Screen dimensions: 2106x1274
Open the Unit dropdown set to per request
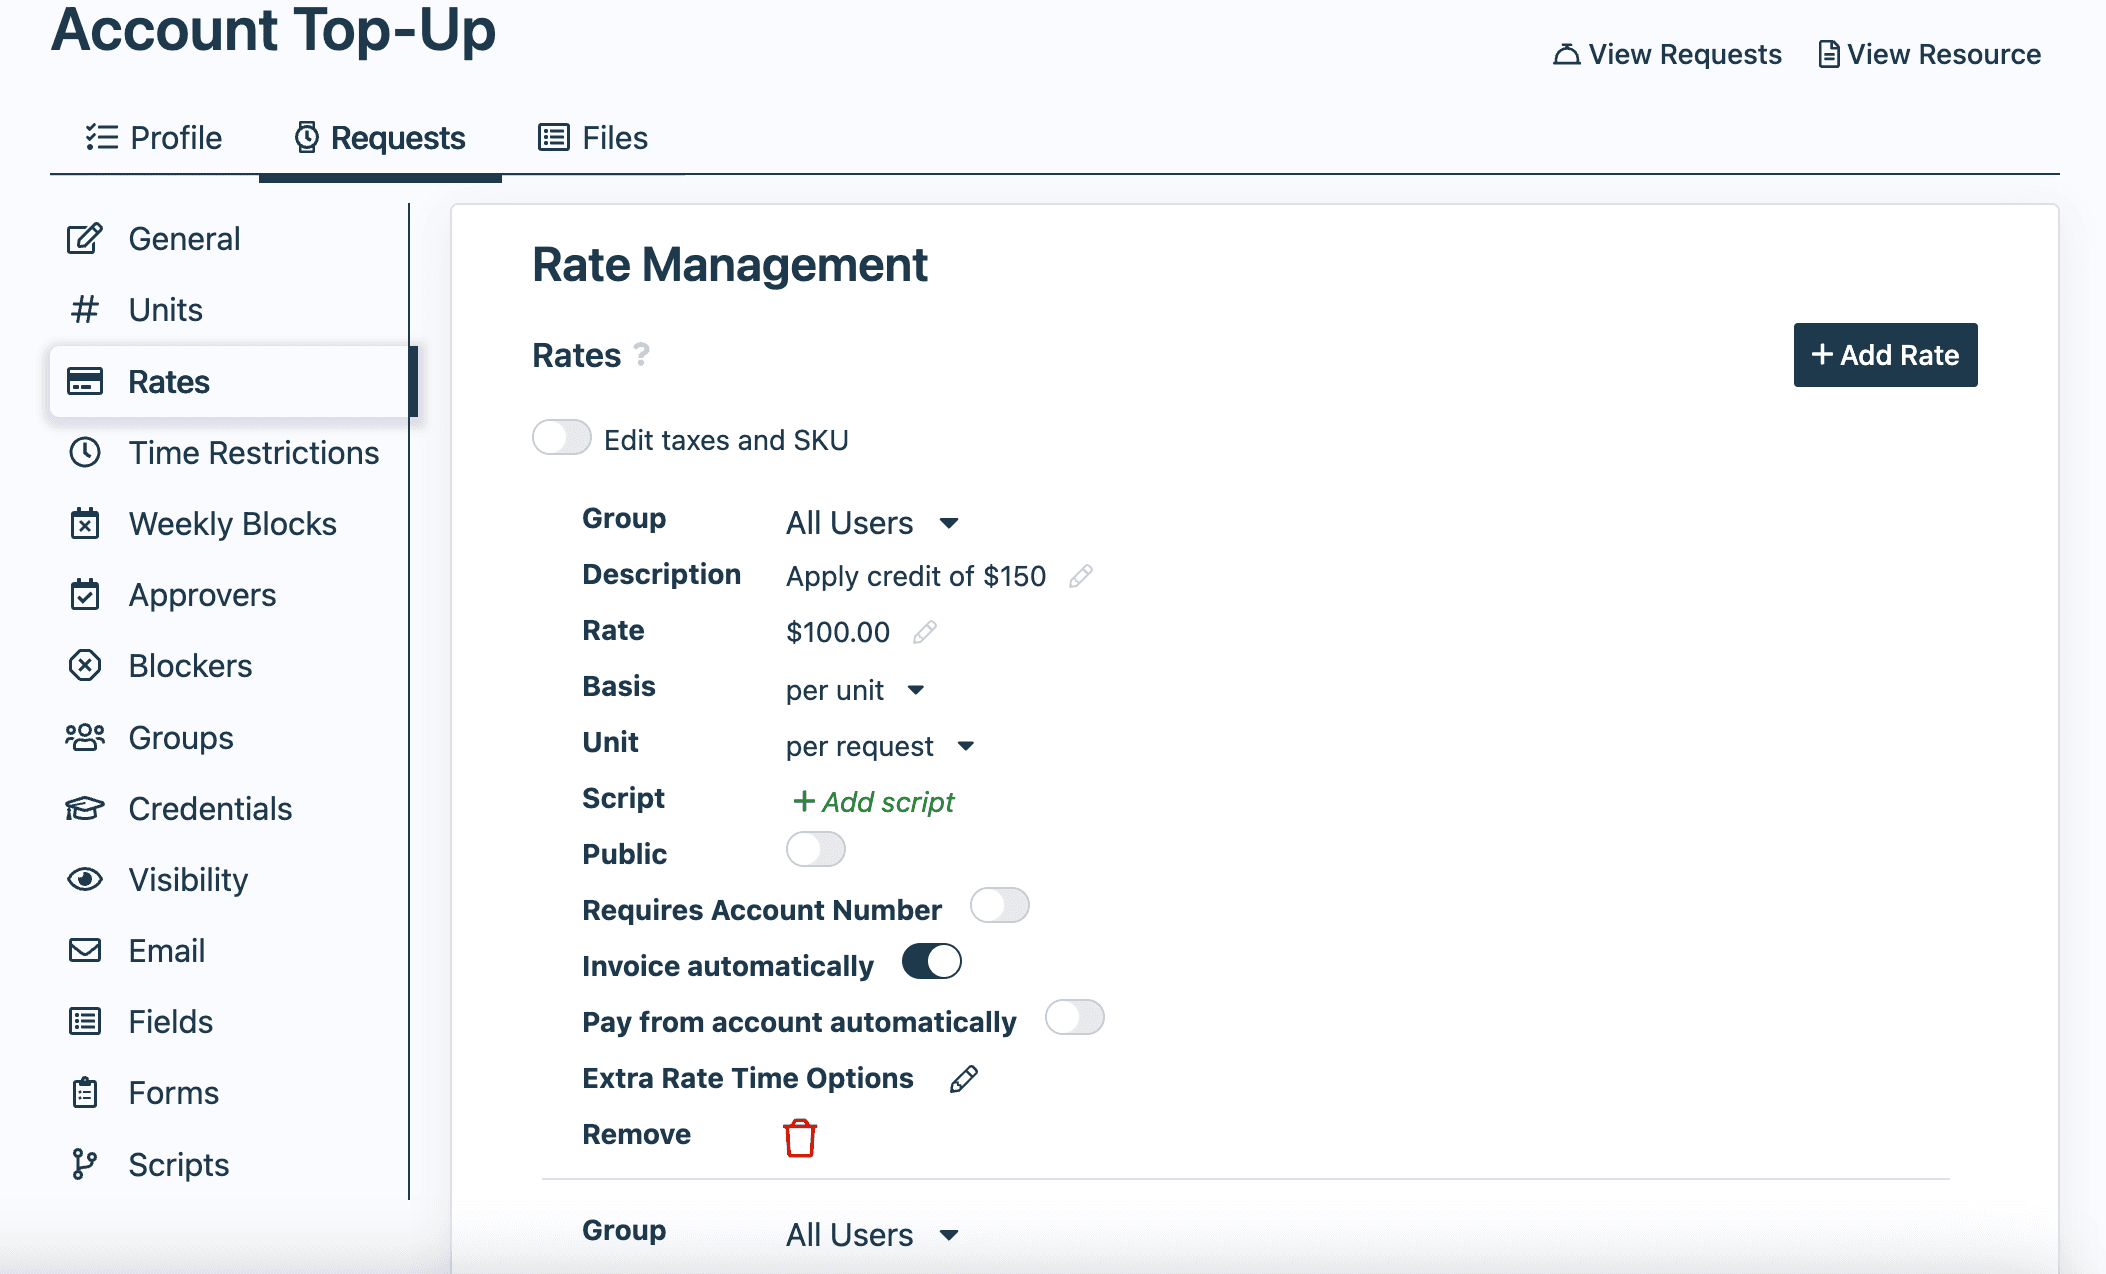click(880, 745)
